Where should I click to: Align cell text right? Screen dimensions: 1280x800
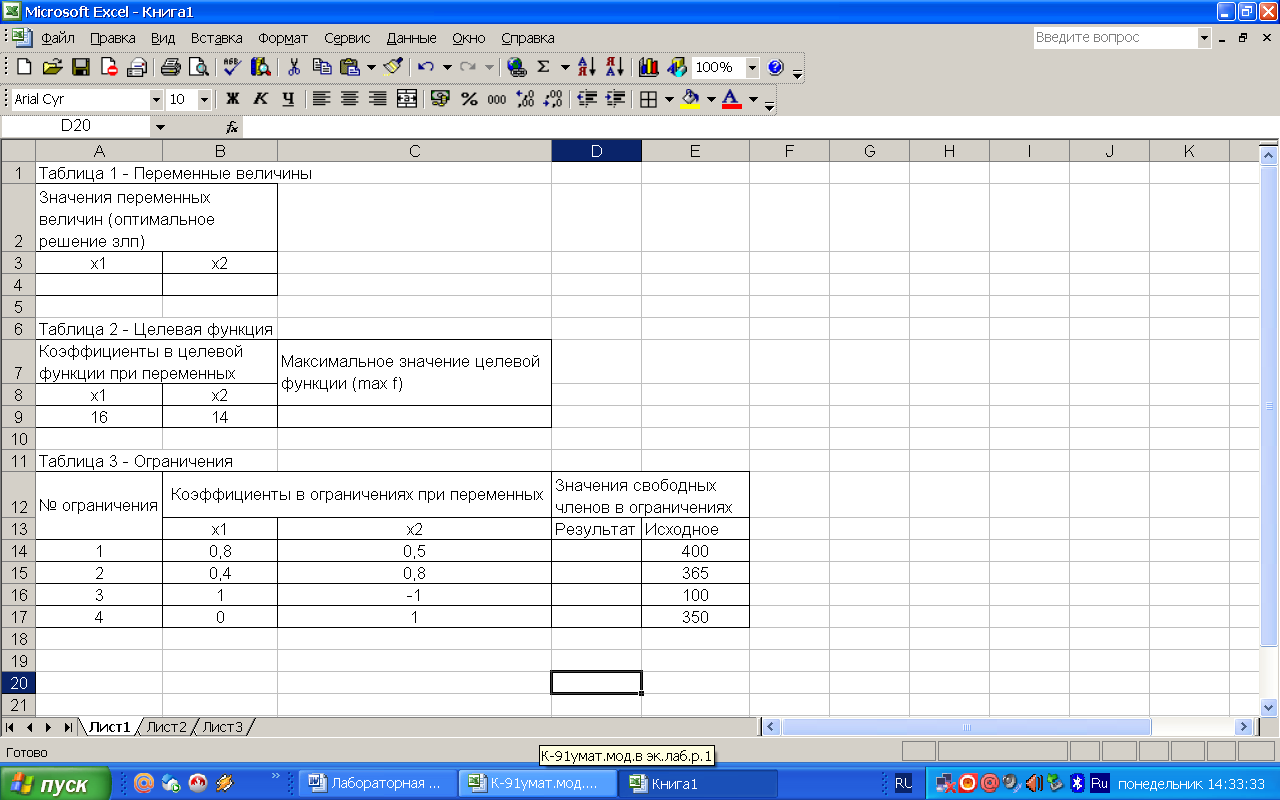(377, 99)
